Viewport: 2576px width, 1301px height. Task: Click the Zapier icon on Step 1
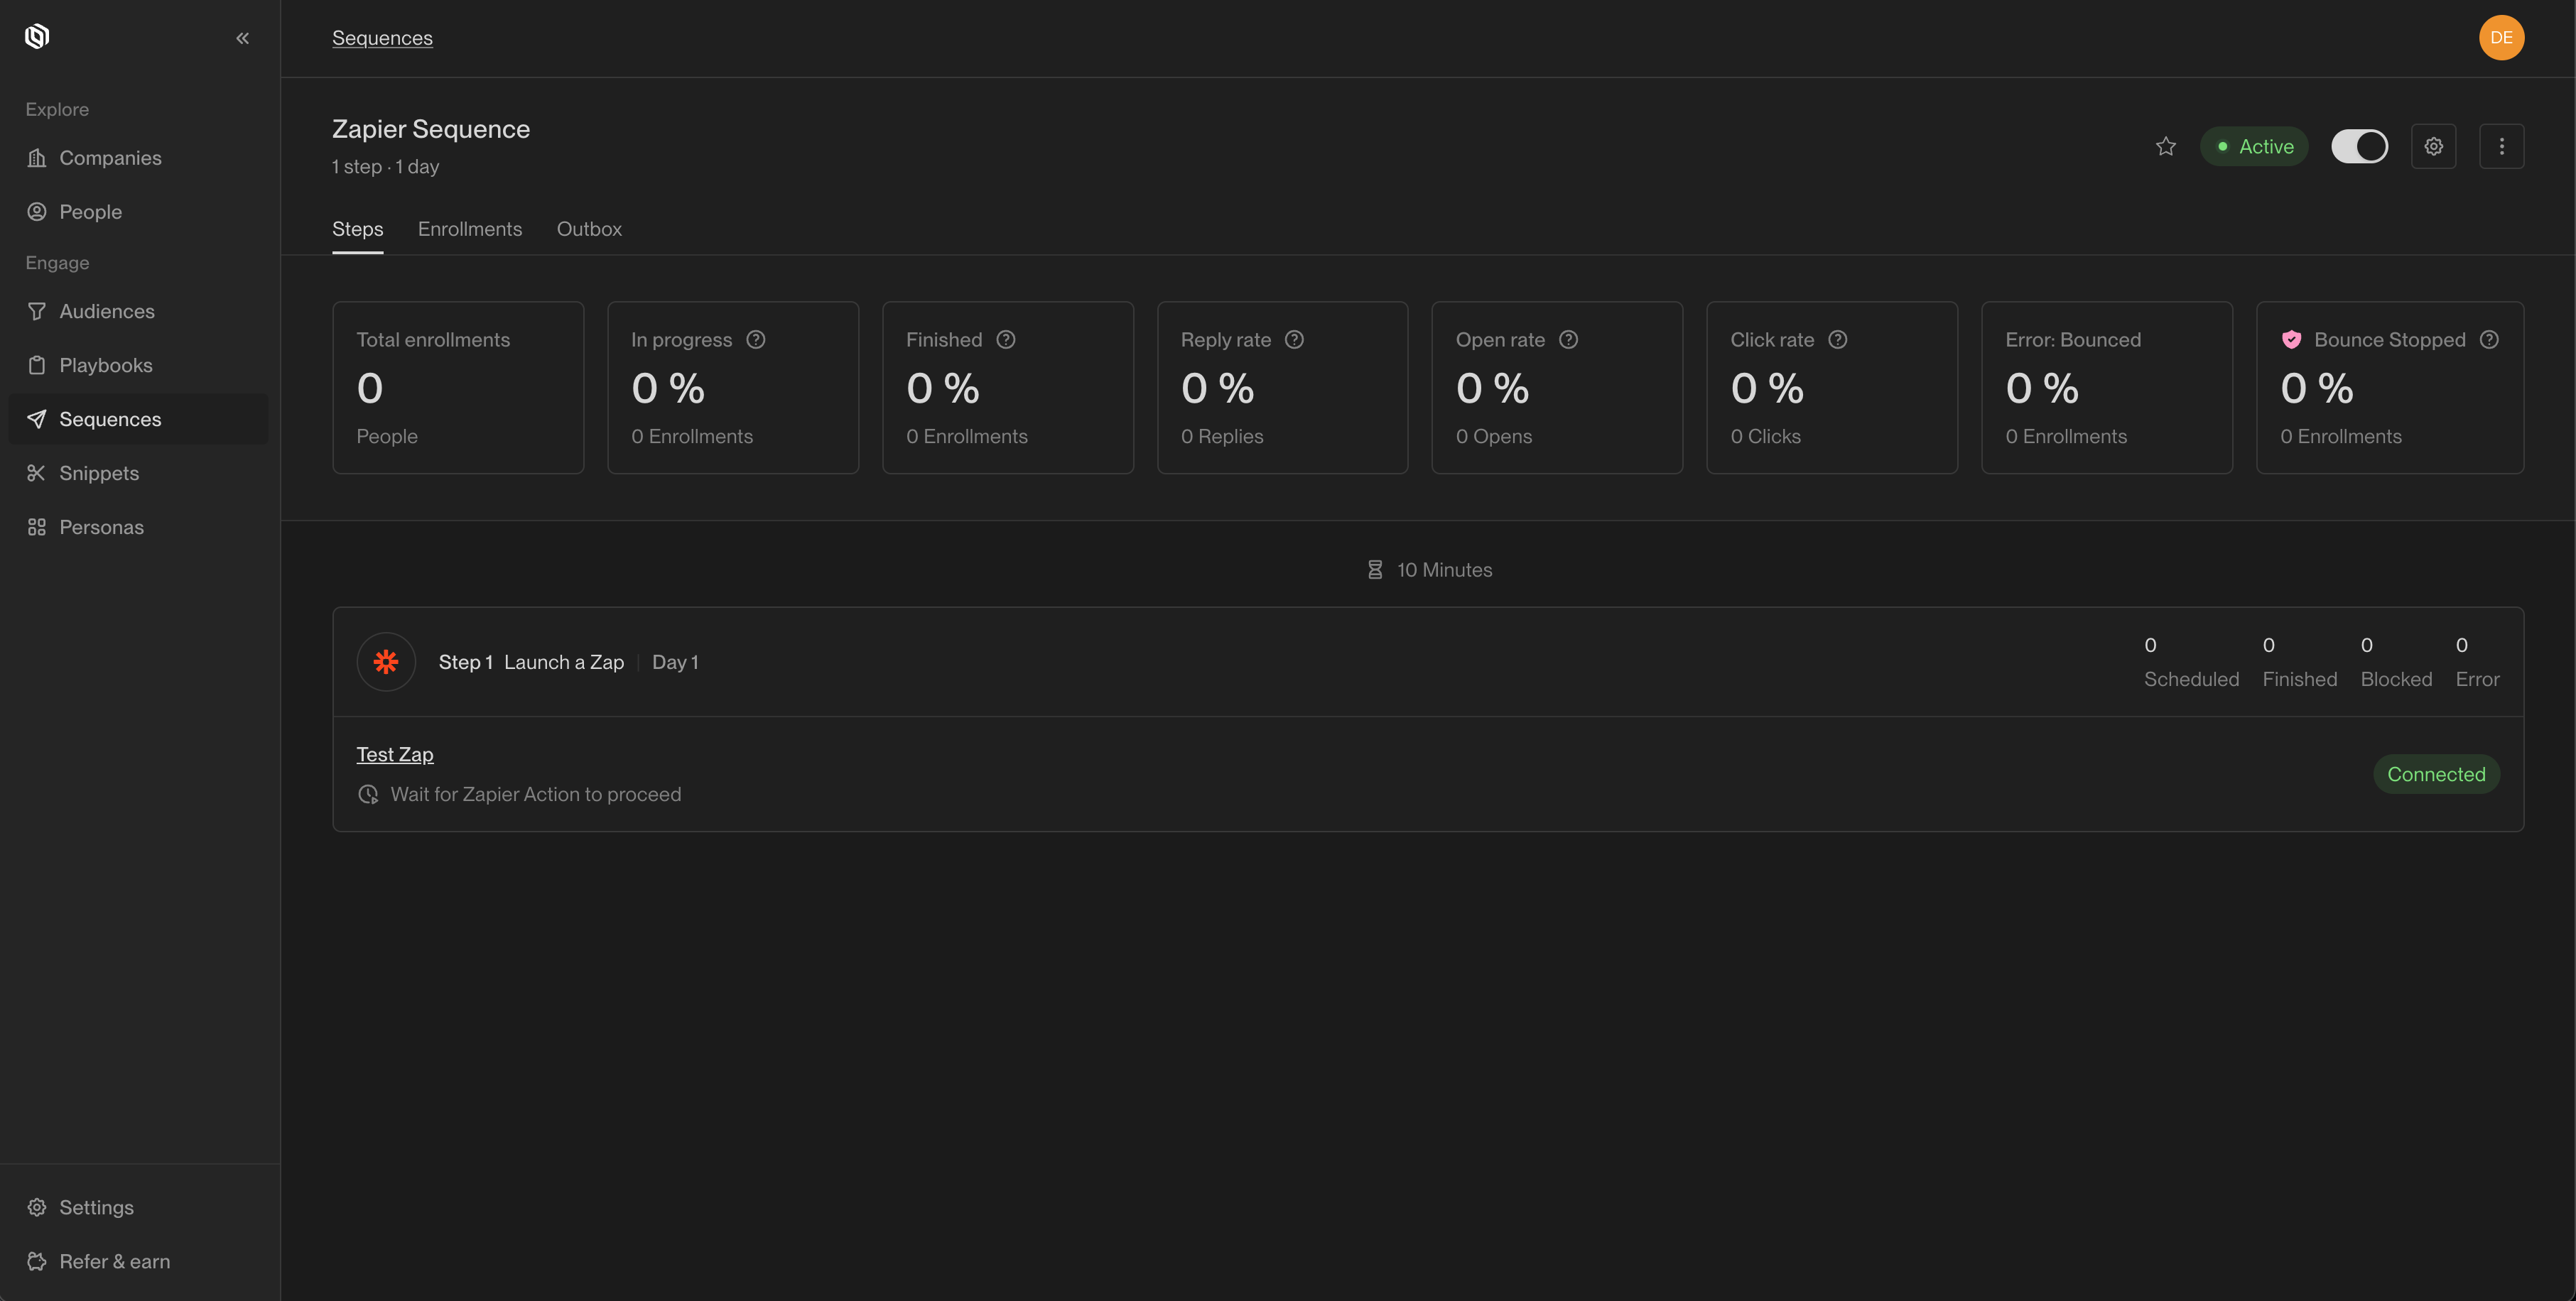point(386,661)
